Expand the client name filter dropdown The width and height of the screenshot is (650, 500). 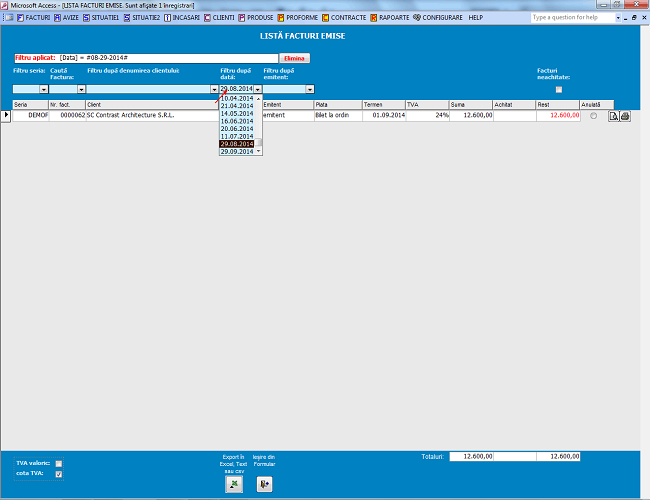[214, 89]
